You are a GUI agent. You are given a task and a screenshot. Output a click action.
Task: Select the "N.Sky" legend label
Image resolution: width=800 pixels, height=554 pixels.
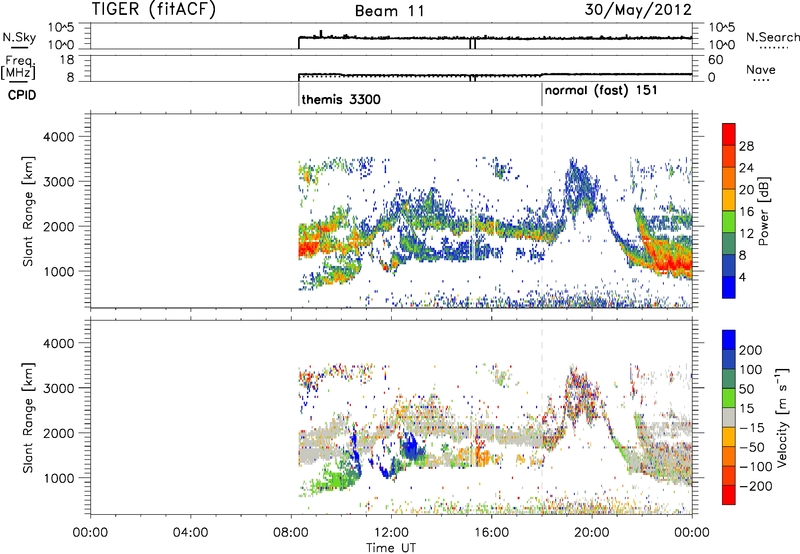point(19,37)
